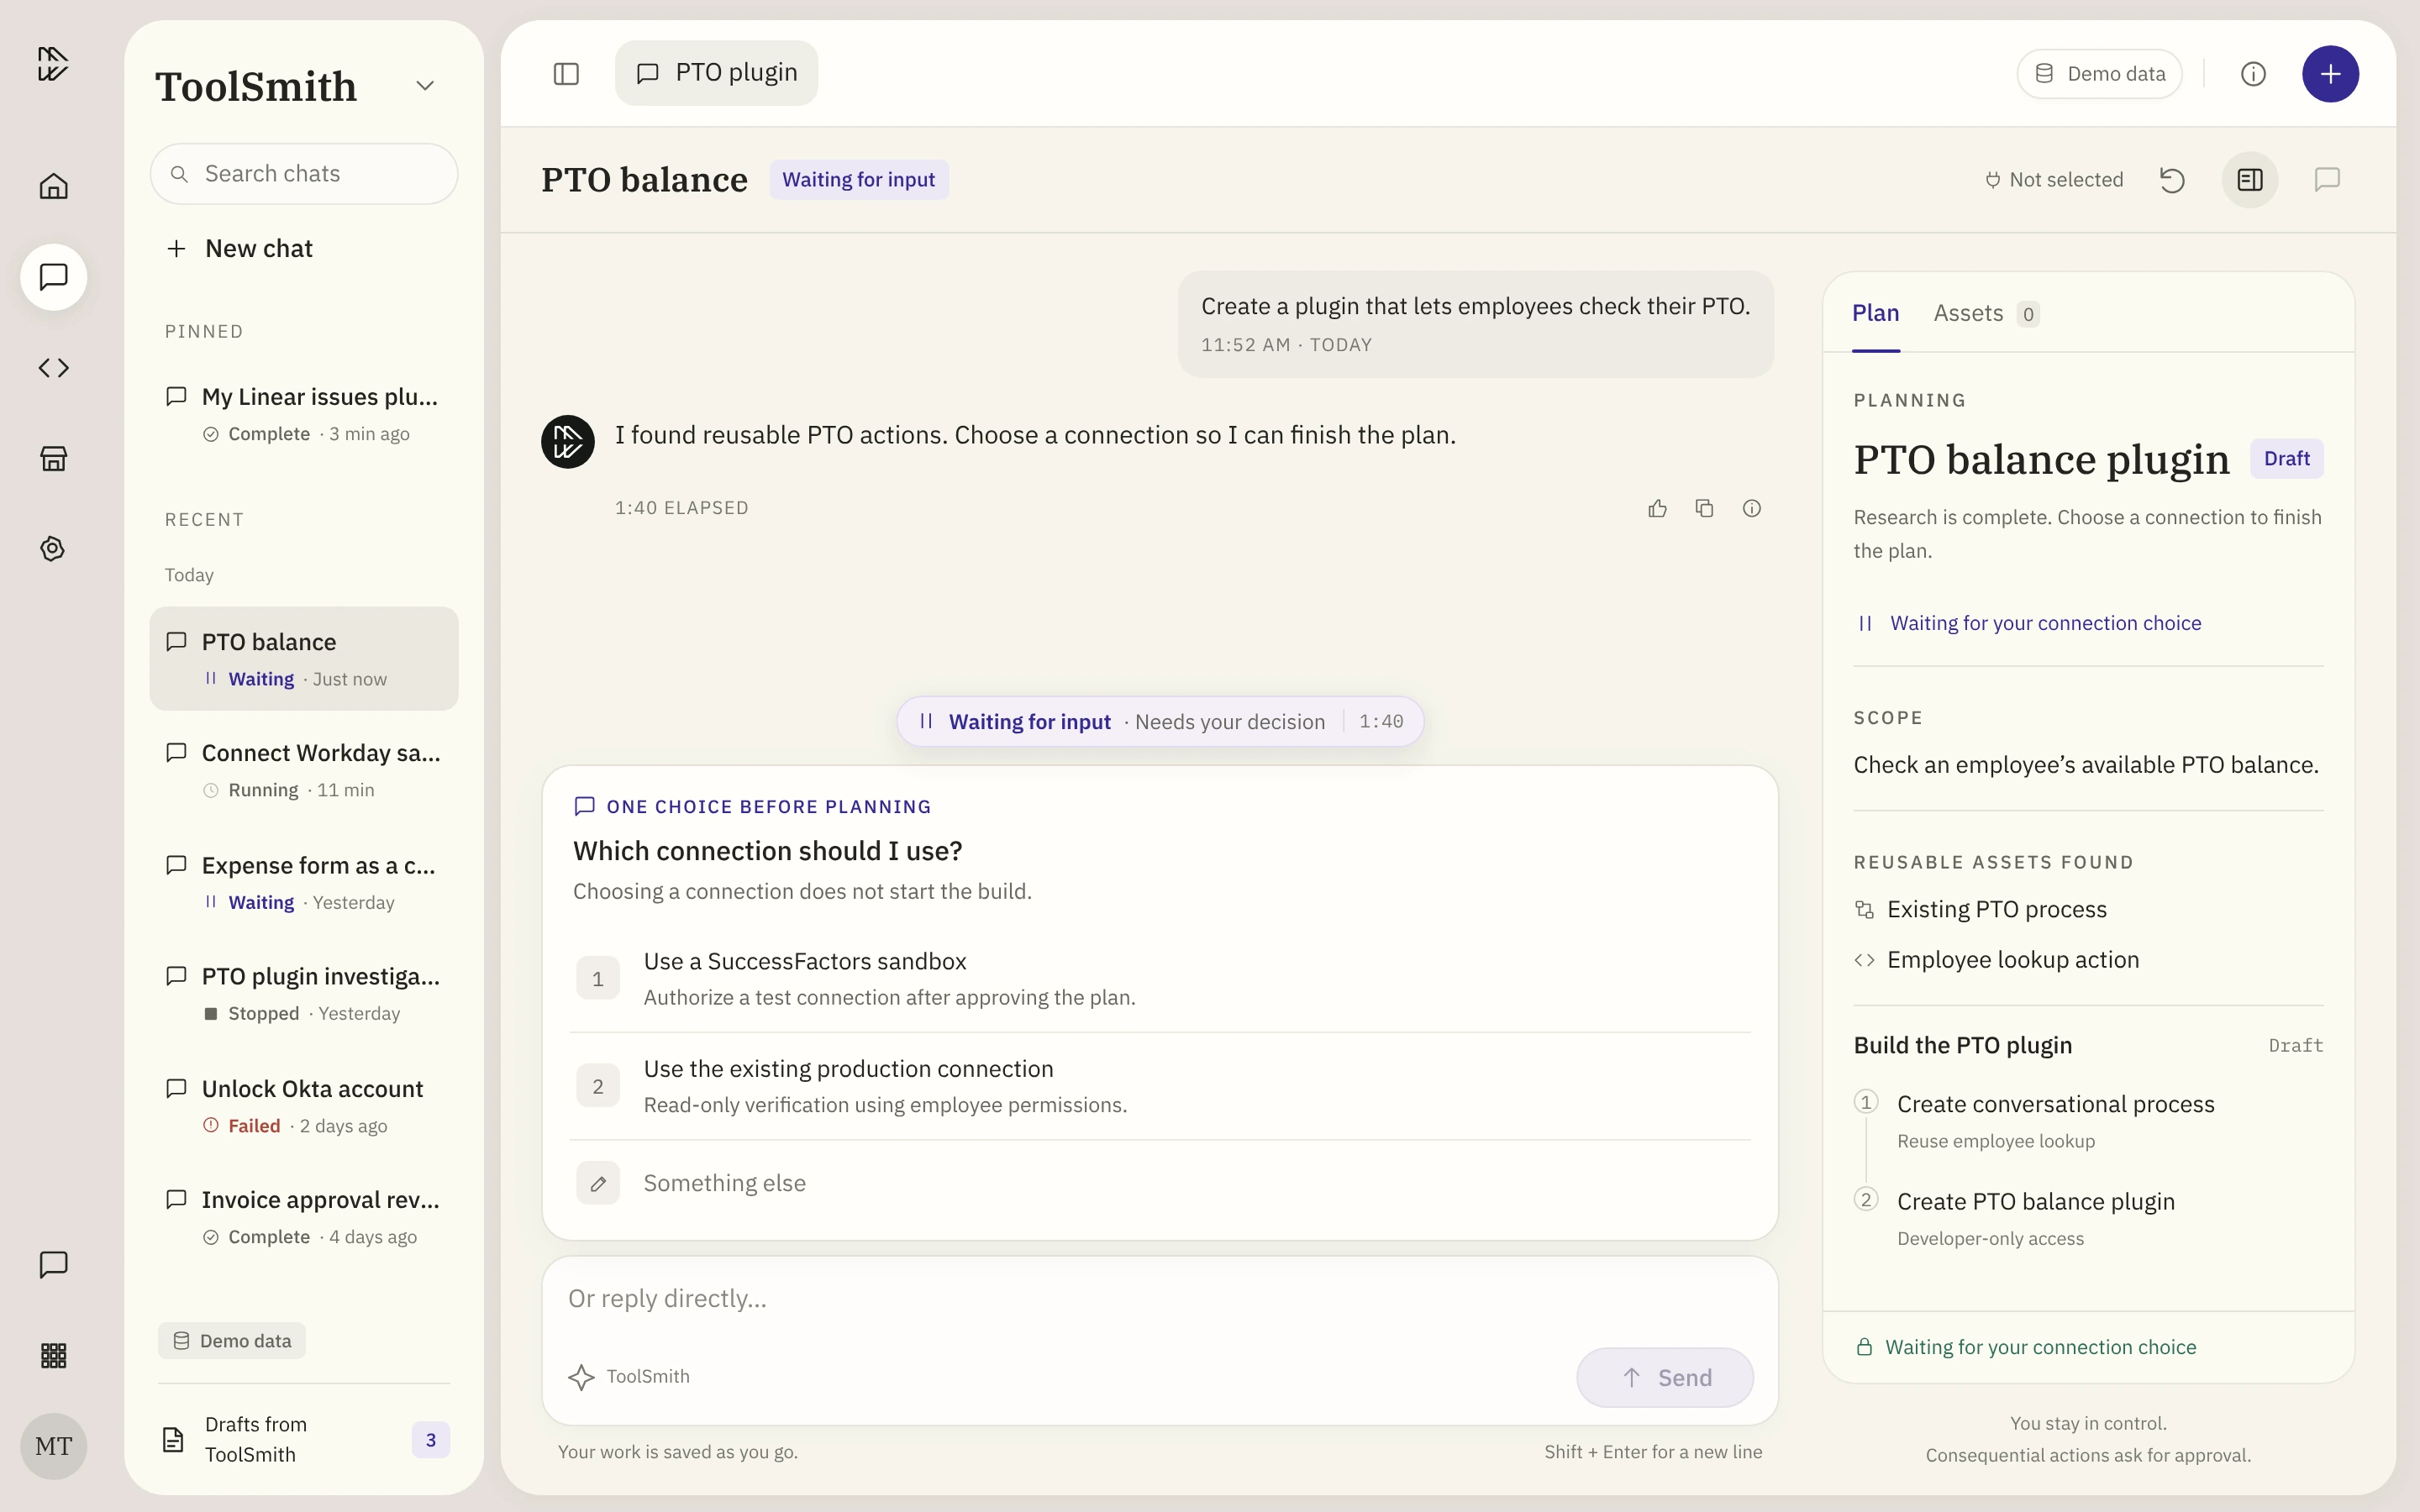Viewport: 2420px width, 1512px height.
Task: Select the Something else option
Action: [1160, 1183]
